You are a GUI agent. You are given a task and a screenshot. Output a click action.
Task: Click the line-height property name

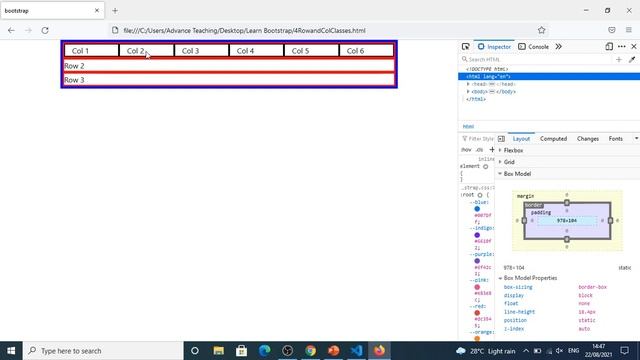[x=519, y=312]
